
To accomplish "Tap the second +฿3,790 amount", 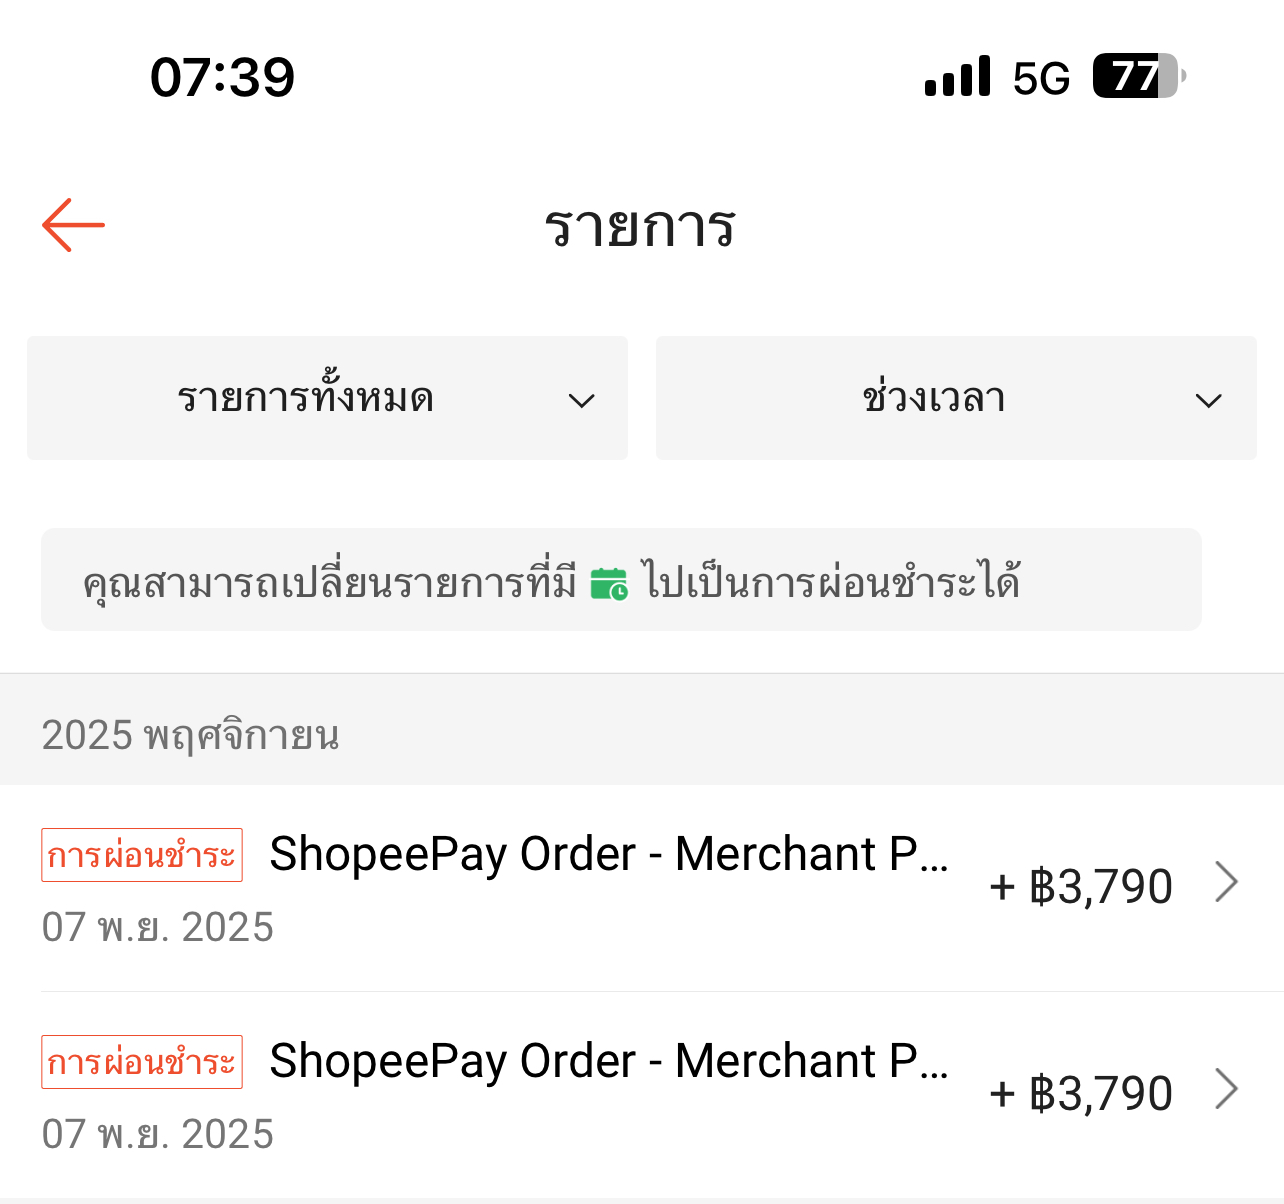I will click(1081, 1093).
